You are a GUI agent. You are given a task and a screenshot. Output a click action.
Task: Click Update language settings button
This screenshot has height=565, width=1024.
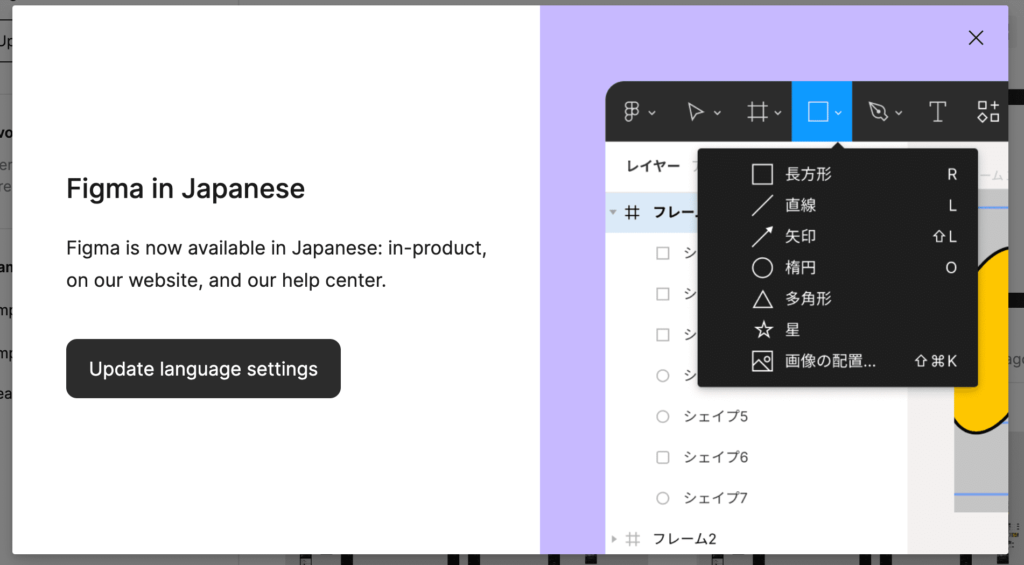203,369
